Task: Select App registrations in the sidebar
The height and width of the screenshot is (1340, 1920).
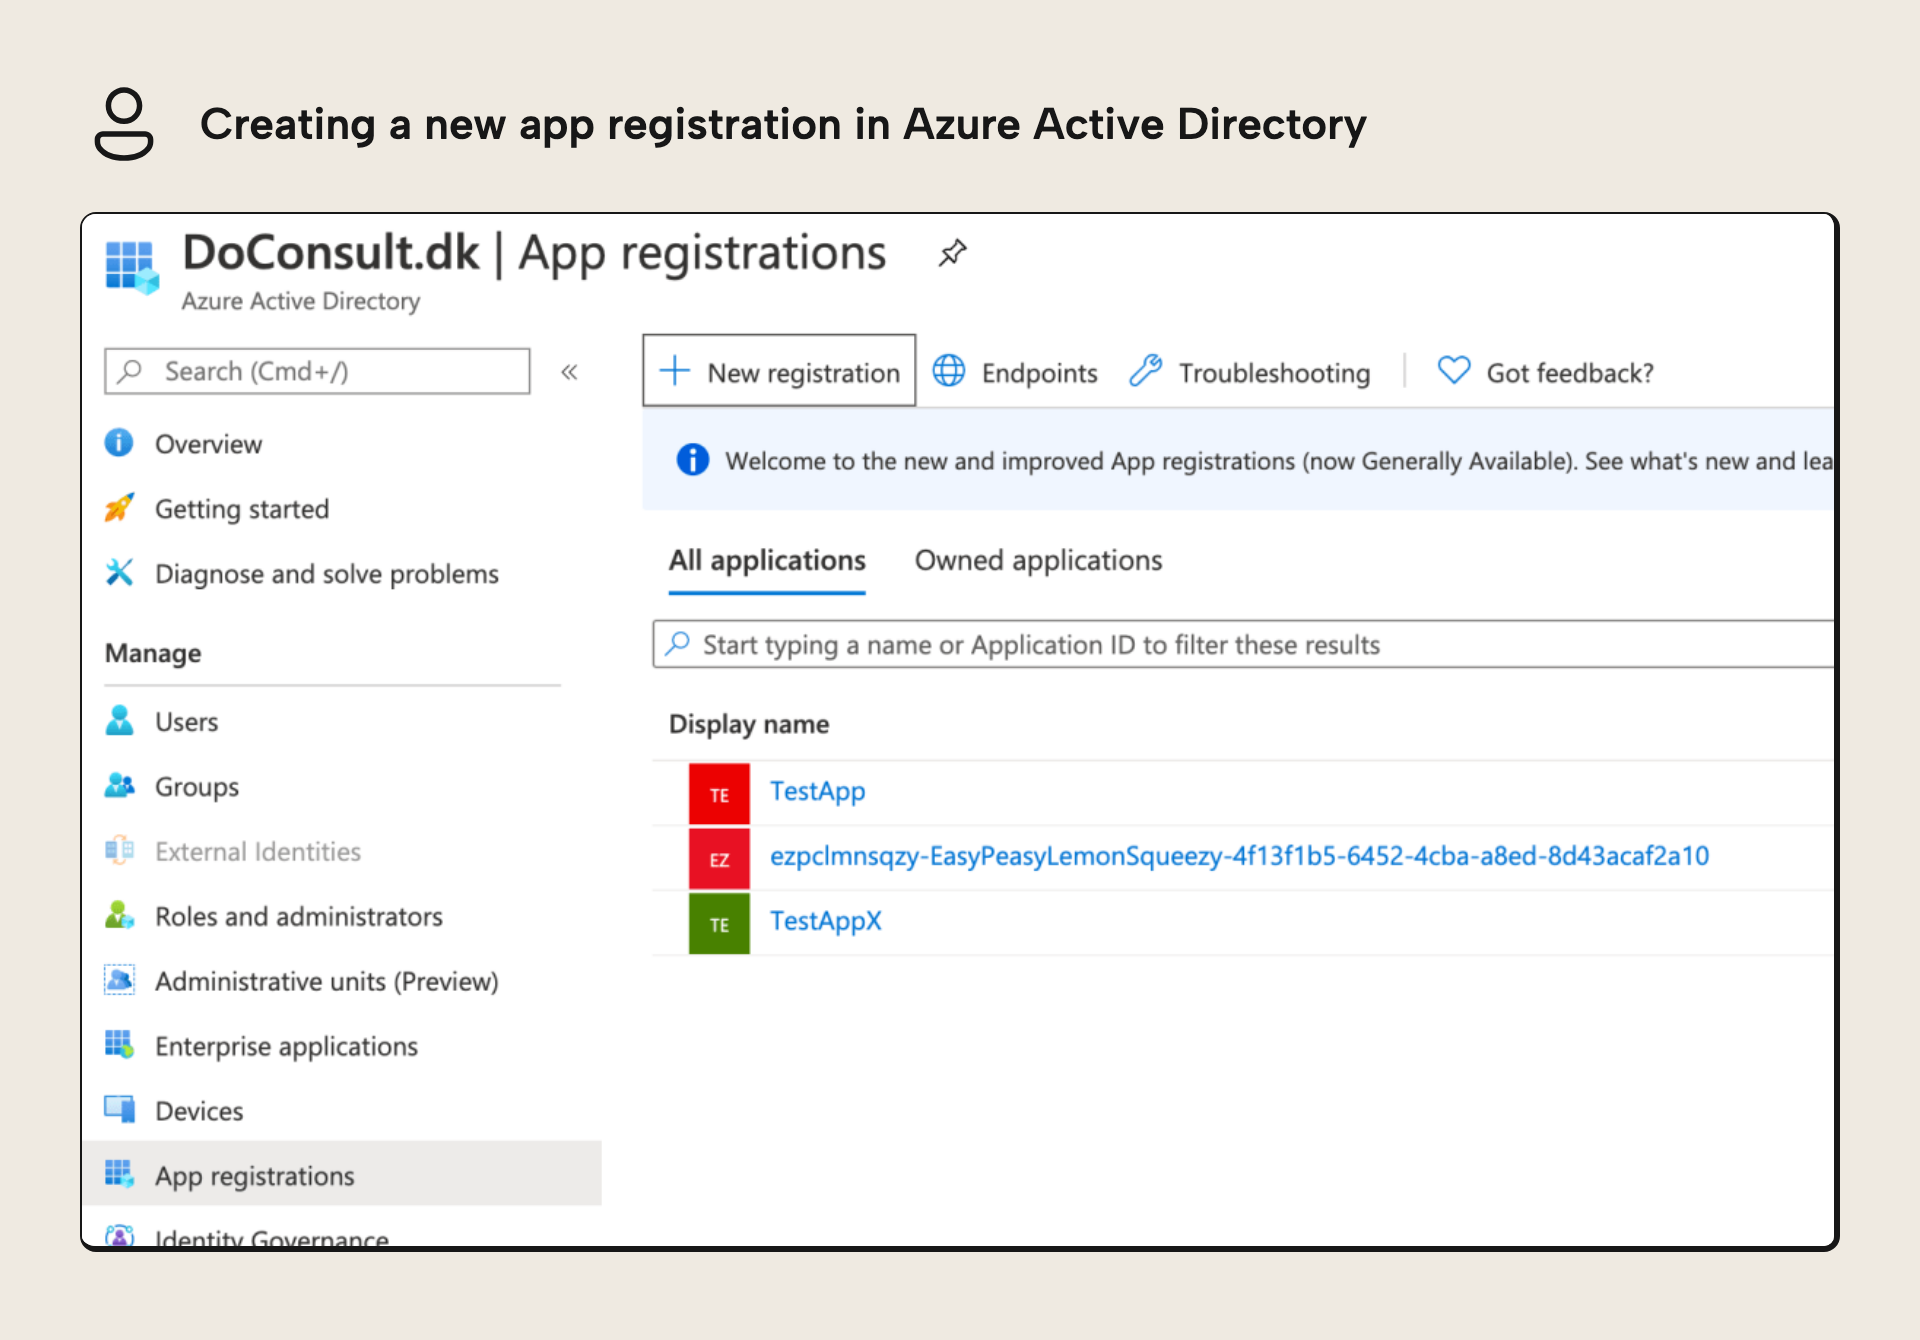Action: 342,1174
